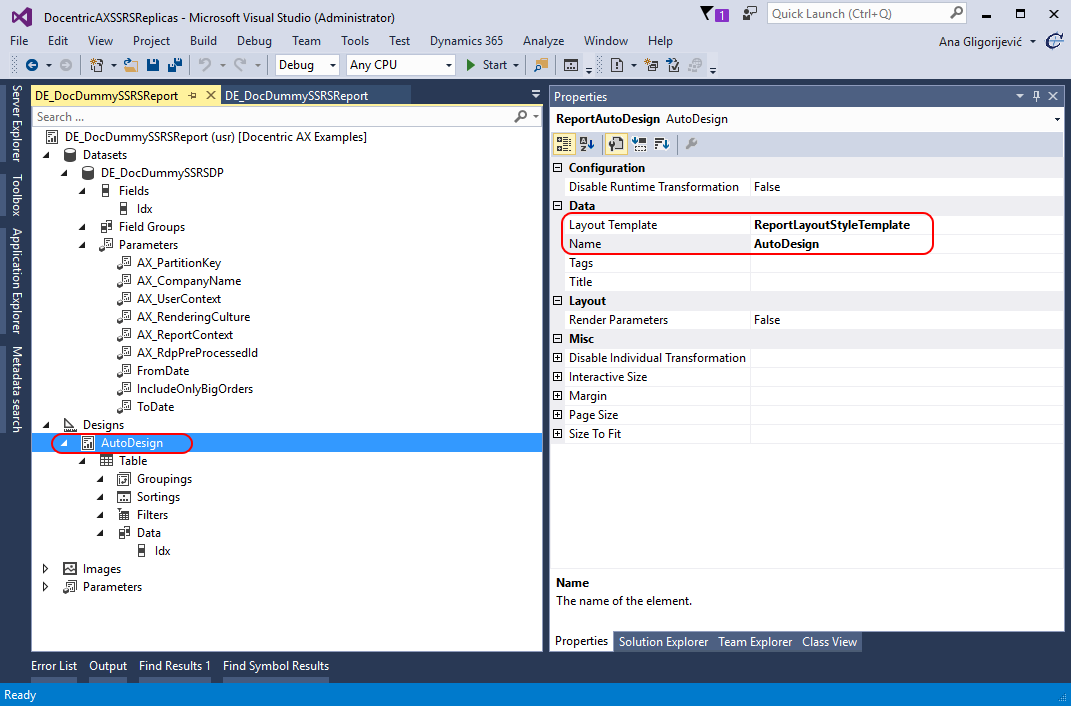Viewport: 1071px width, 706px height.
Task: Collapse the Configuration property category
Action: coord(557,168)
